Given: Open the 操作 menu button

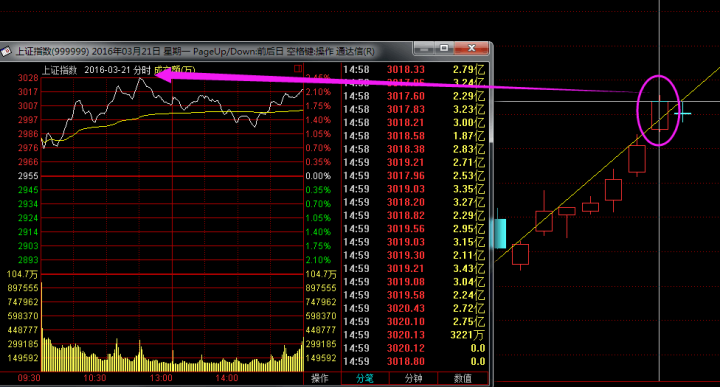Looking at the screenshot, I should pyautogui.click(x=320, y=378).
